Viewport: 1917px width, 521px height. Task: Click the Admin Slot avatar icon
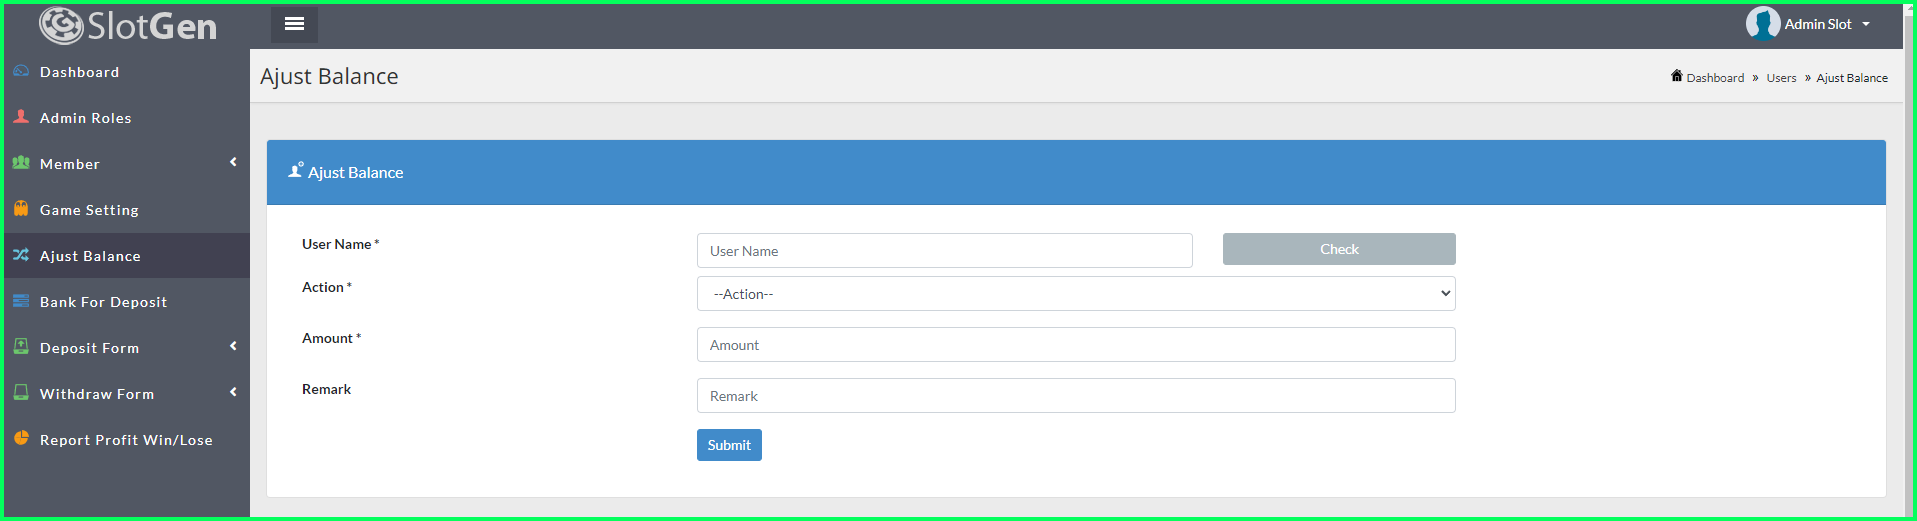[1763, 23]
